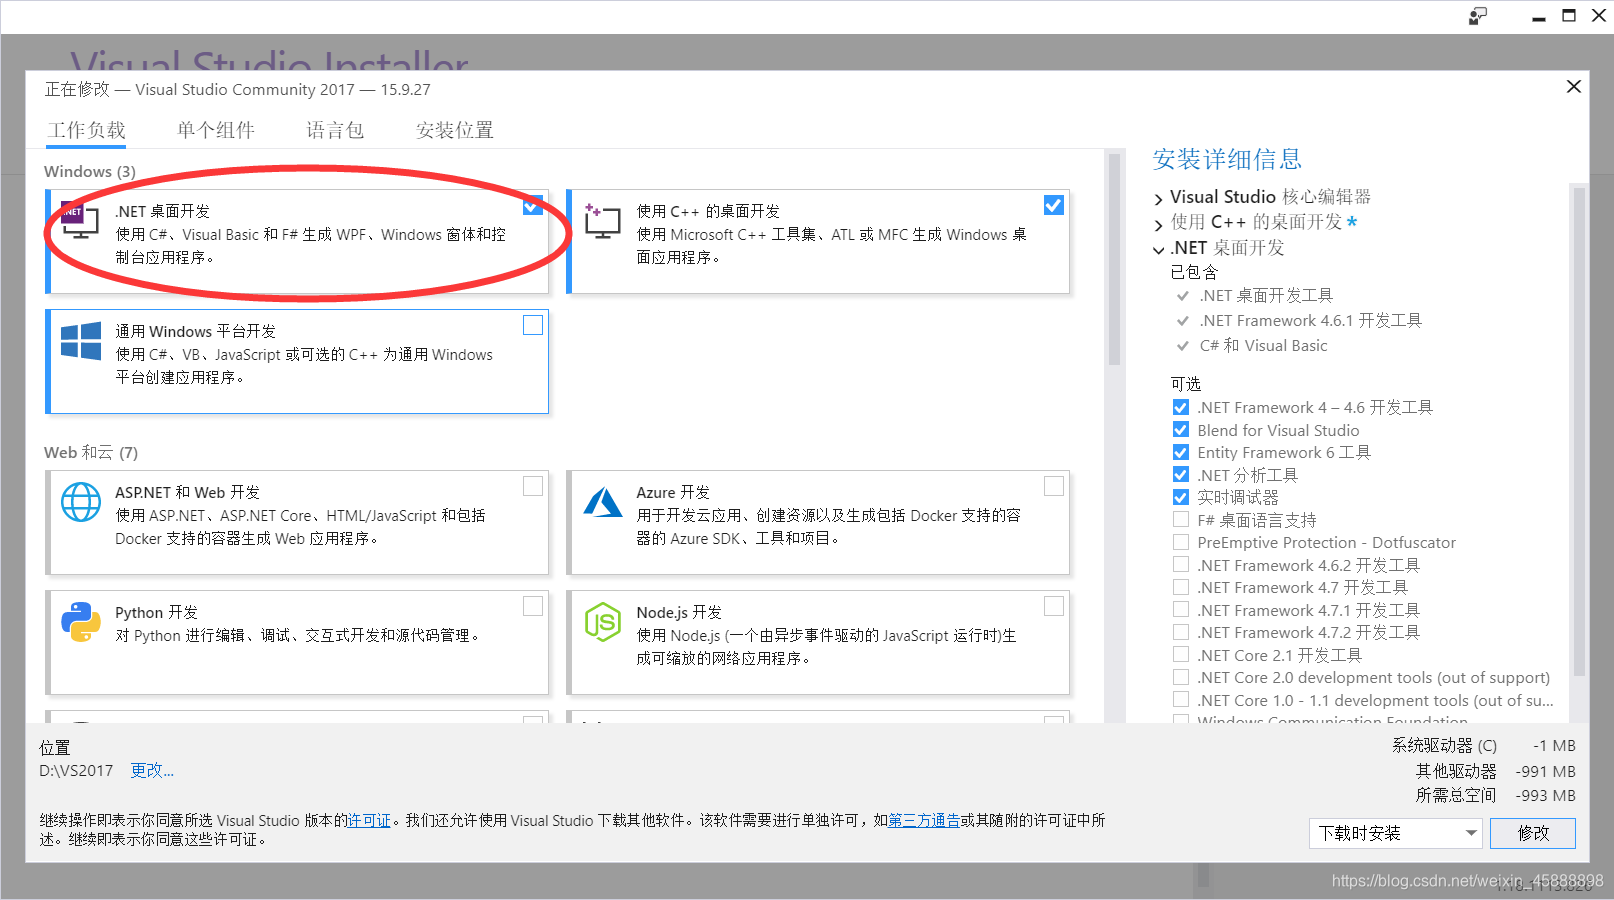This screenshot has height=900, width=1614.
Task: Enable .NET Core 1.0 - 1.1 development tools
Action: 1181,700
